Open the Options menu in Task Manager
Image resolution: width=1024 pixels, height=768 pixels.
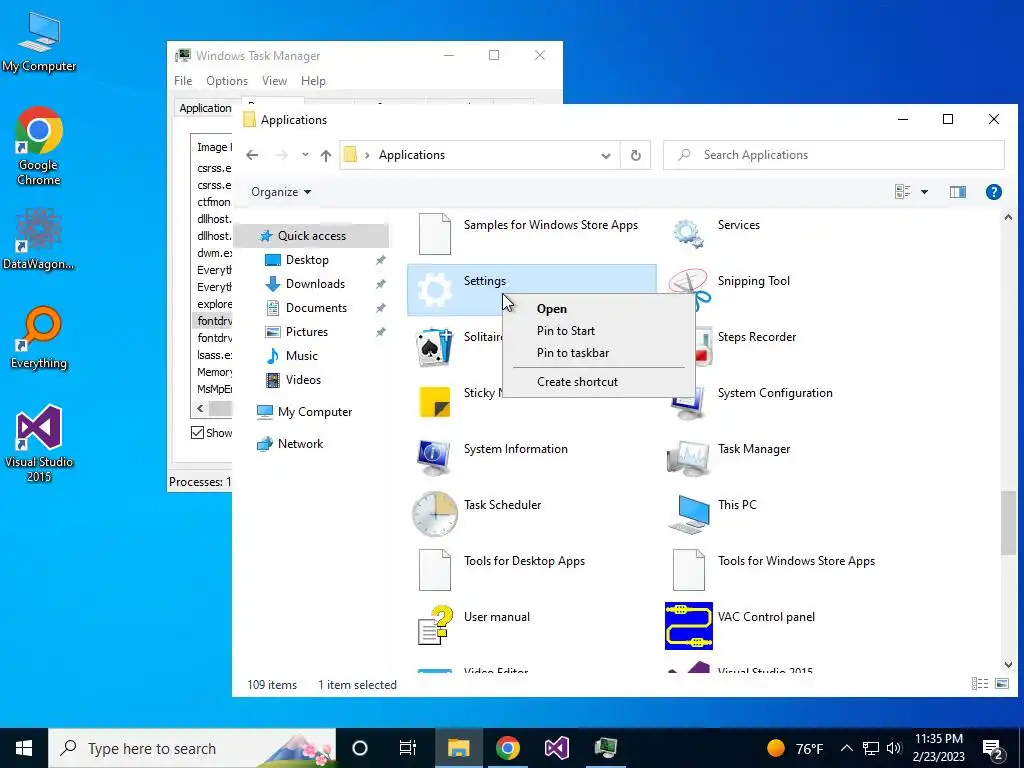click(227, 81)
